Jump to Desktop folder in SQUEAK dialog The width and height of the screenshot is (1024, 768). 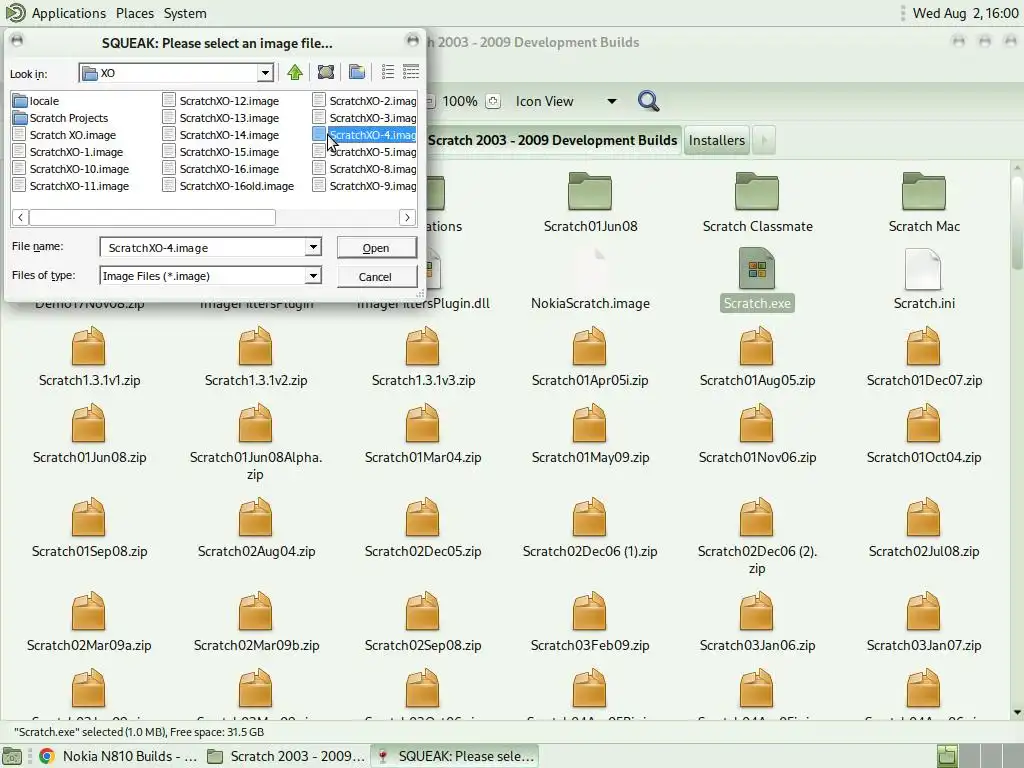(x=325, y=72)
